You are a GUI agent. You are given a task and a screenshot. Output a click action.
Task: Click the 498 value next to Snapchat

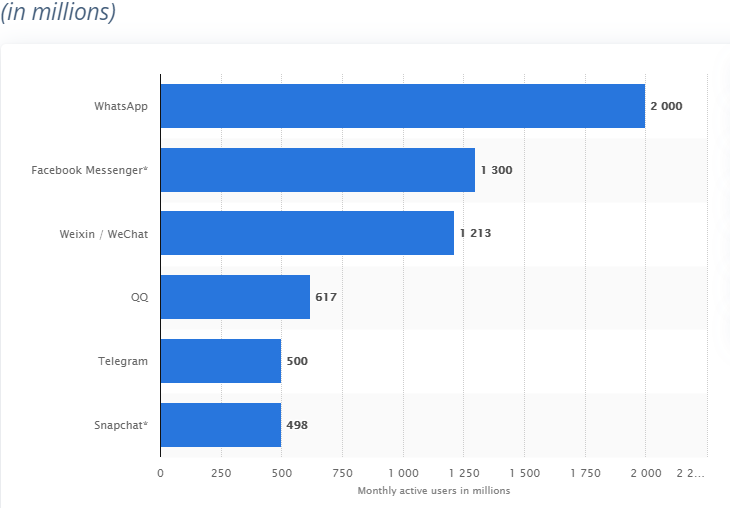(297, 425)
